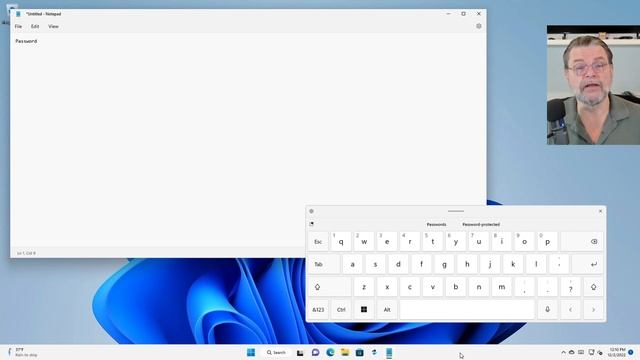Tap the r key
This screenshot has width=640, height=360.
[410, 242]
